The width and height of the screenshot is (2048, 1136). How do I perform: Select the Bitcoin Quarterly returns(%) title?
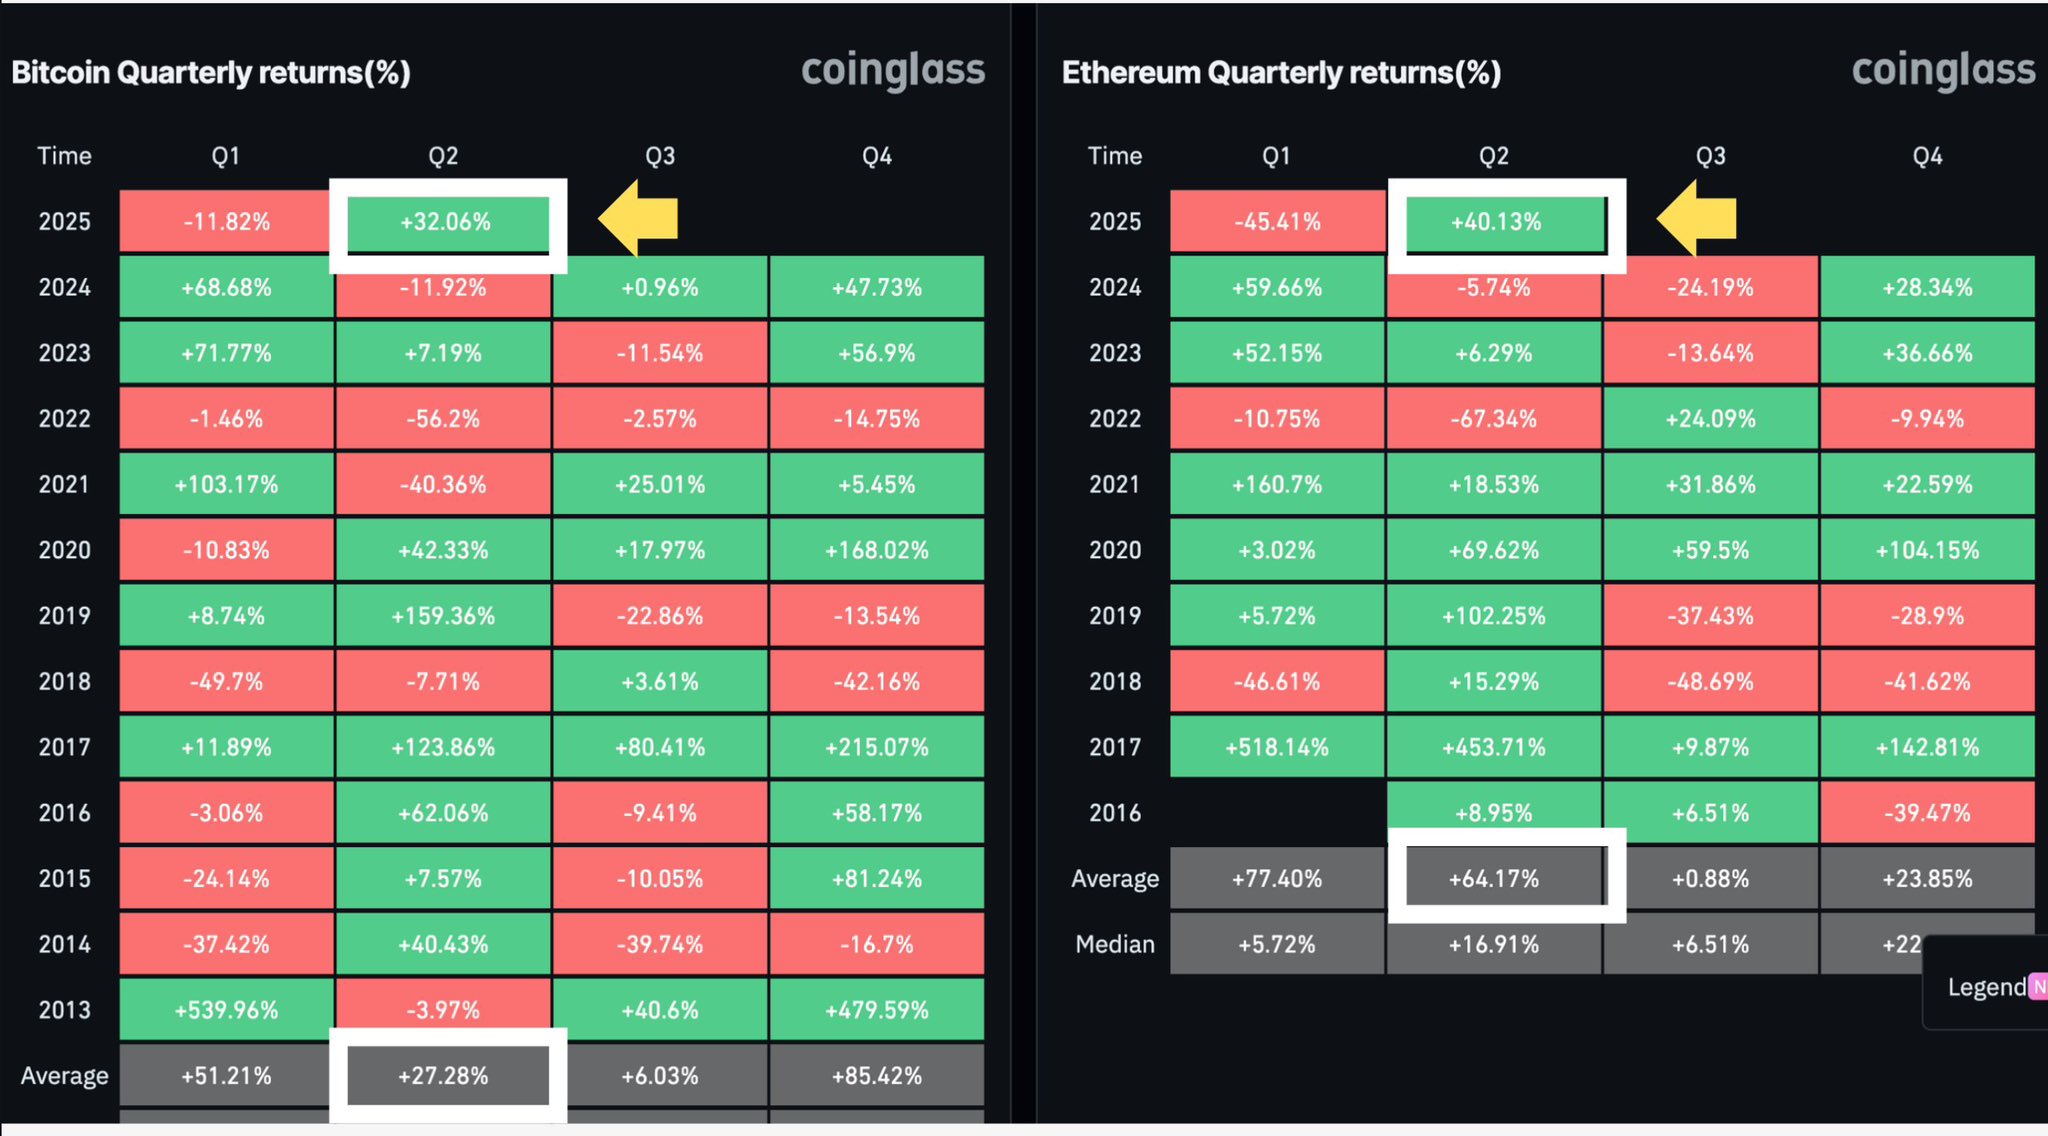[x=211, y=73]
